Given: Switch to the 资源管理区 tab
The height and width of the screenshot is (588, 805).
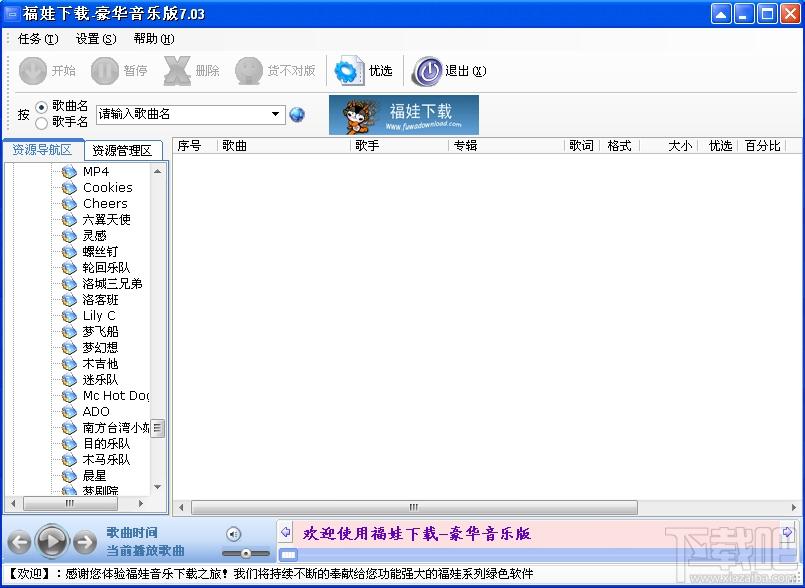Looking at the screenshot, I should 122,150.
